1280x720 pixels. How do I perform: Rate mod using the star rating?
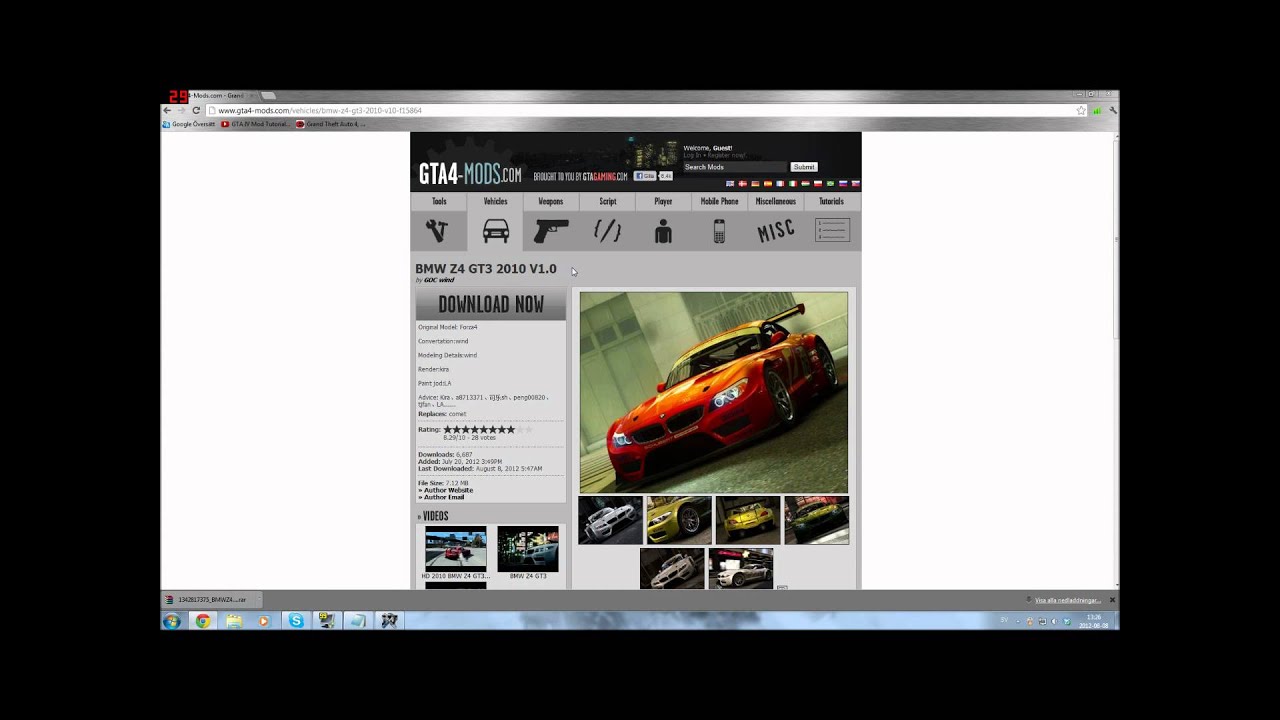(488, 429)
